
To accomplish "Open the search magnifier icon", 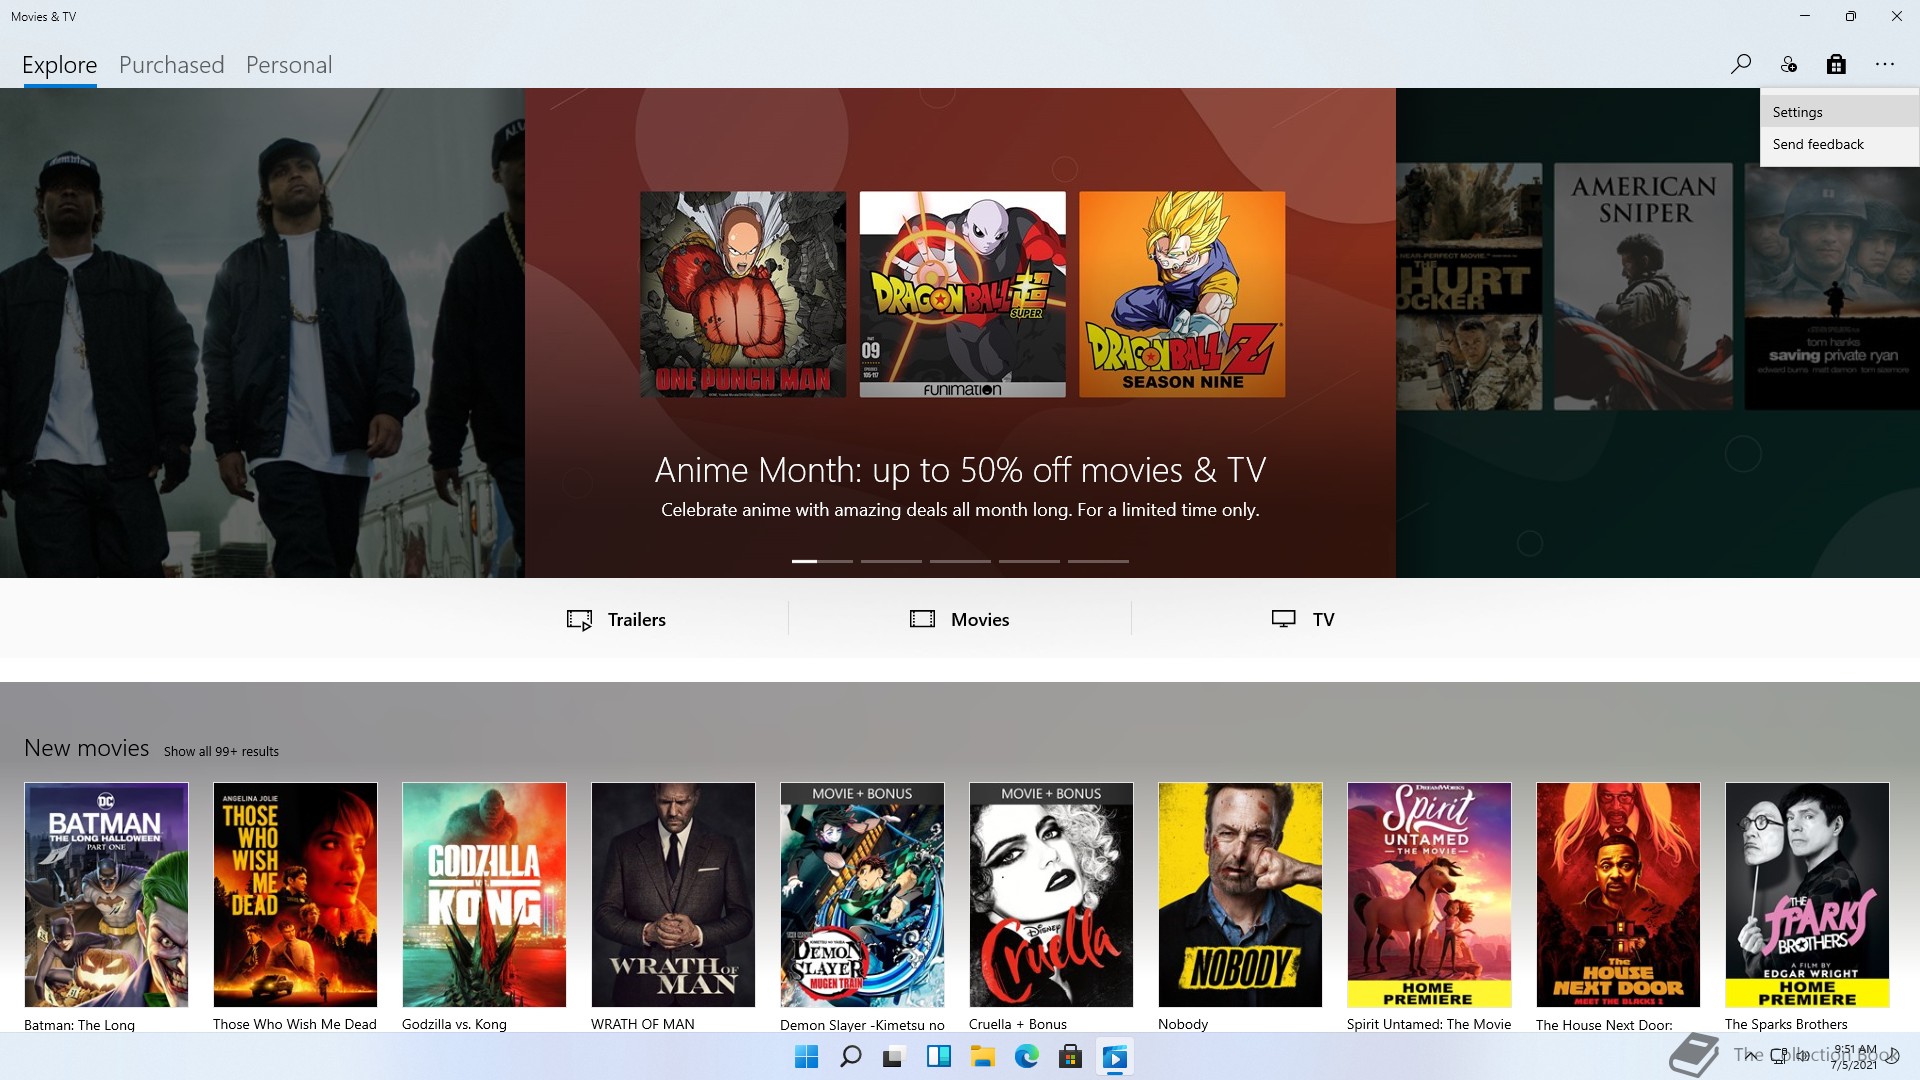I will (1741, 64).
